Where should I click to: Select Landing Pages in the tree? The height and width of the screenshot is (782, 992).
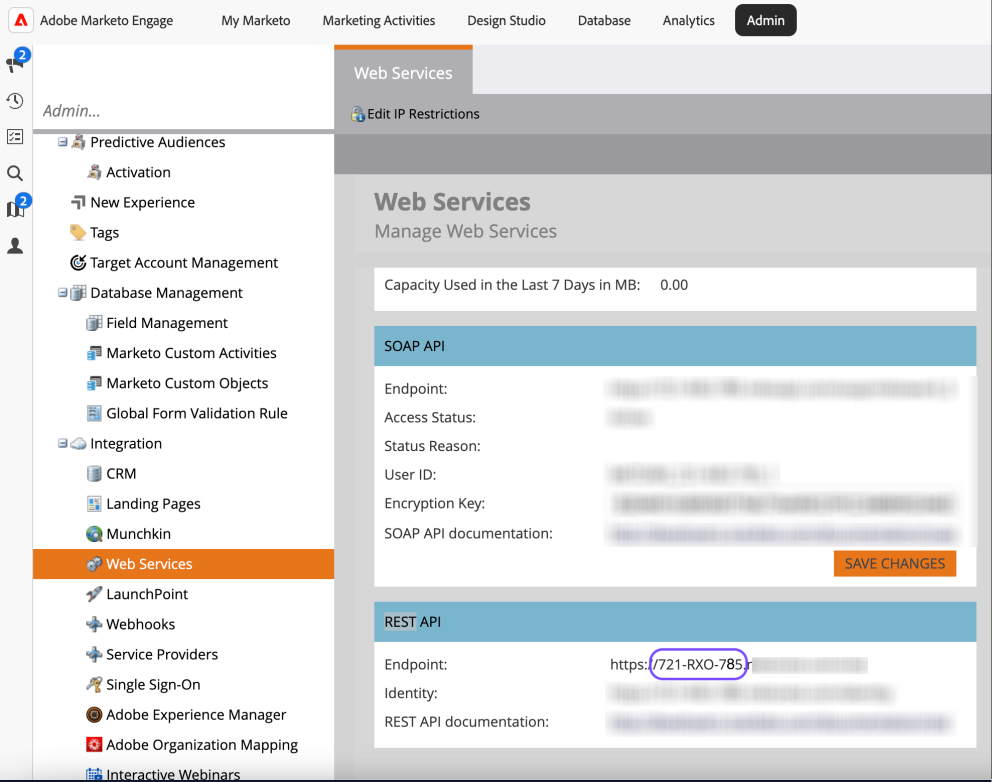point(153,504)
